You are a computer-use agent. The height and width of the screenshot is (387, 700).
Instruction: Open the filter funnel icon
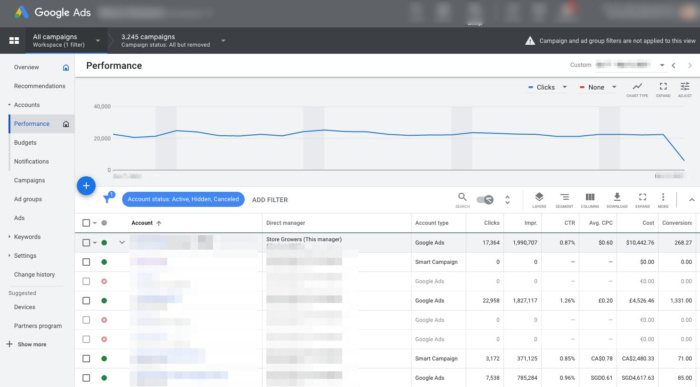click(108, 199)
